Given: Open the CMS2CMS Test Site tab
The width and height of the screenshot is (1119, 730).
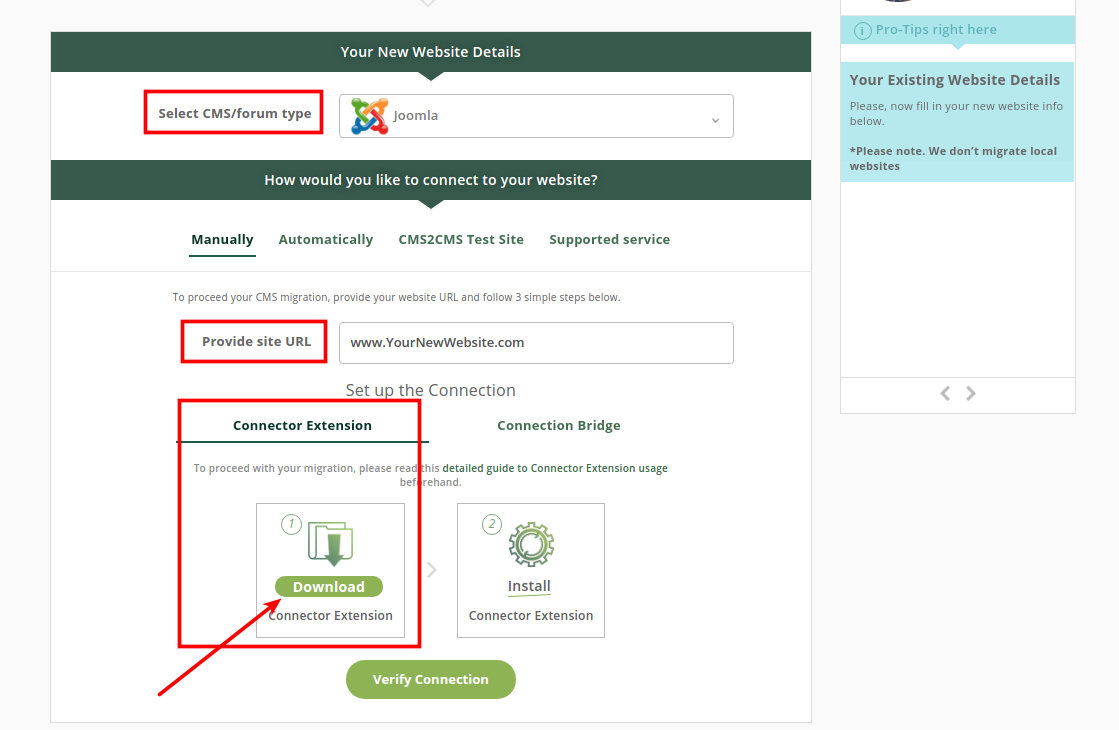Looking at the screenshot, I should click(461, 240).
